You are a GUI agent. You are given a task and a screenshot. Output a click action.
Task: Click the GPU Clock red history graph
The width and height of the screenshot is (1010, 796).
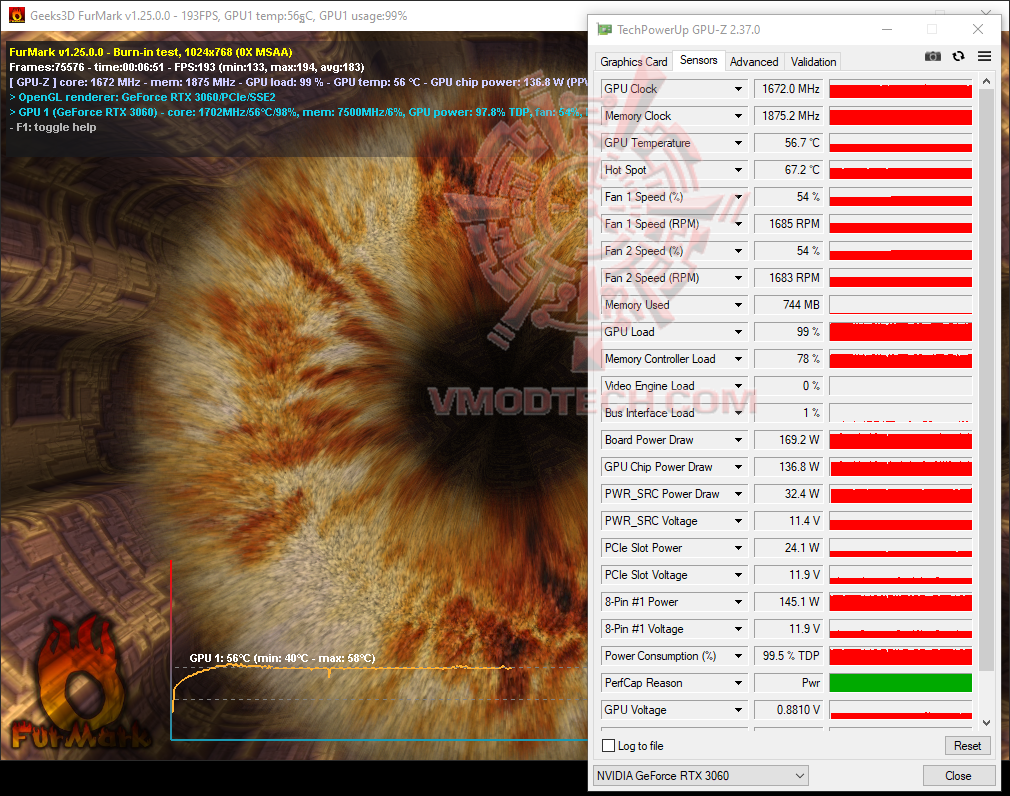[900, 89]
